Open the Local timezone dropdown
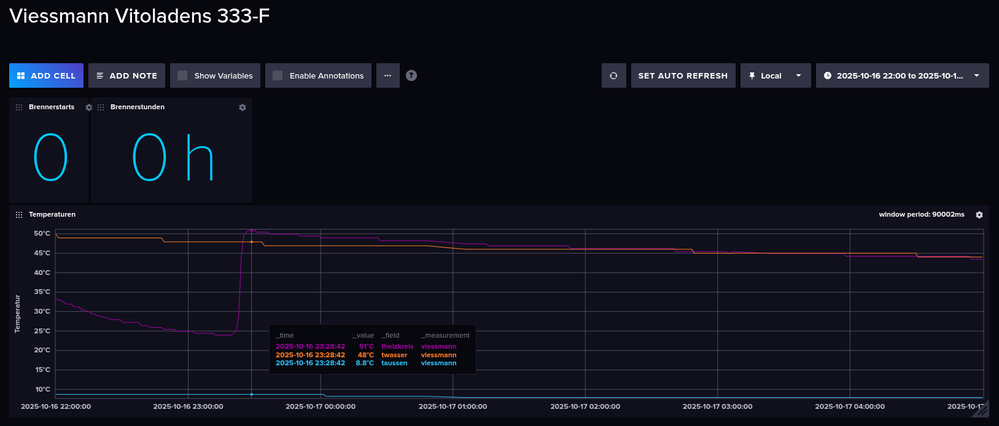 coord(774,75)
